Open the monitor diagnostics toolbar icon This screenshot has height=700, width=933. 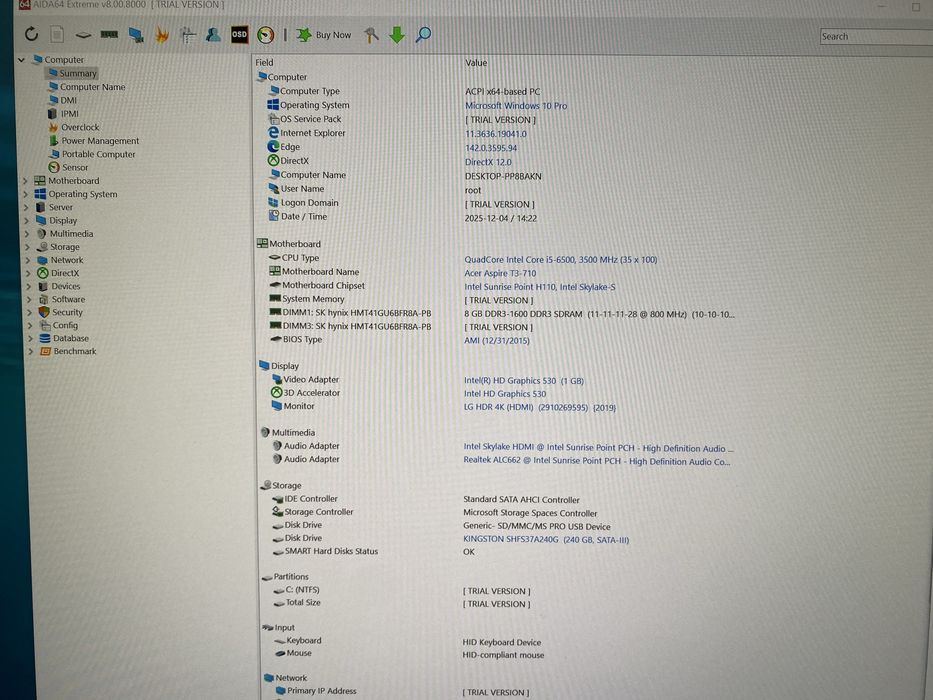point(136,35)
